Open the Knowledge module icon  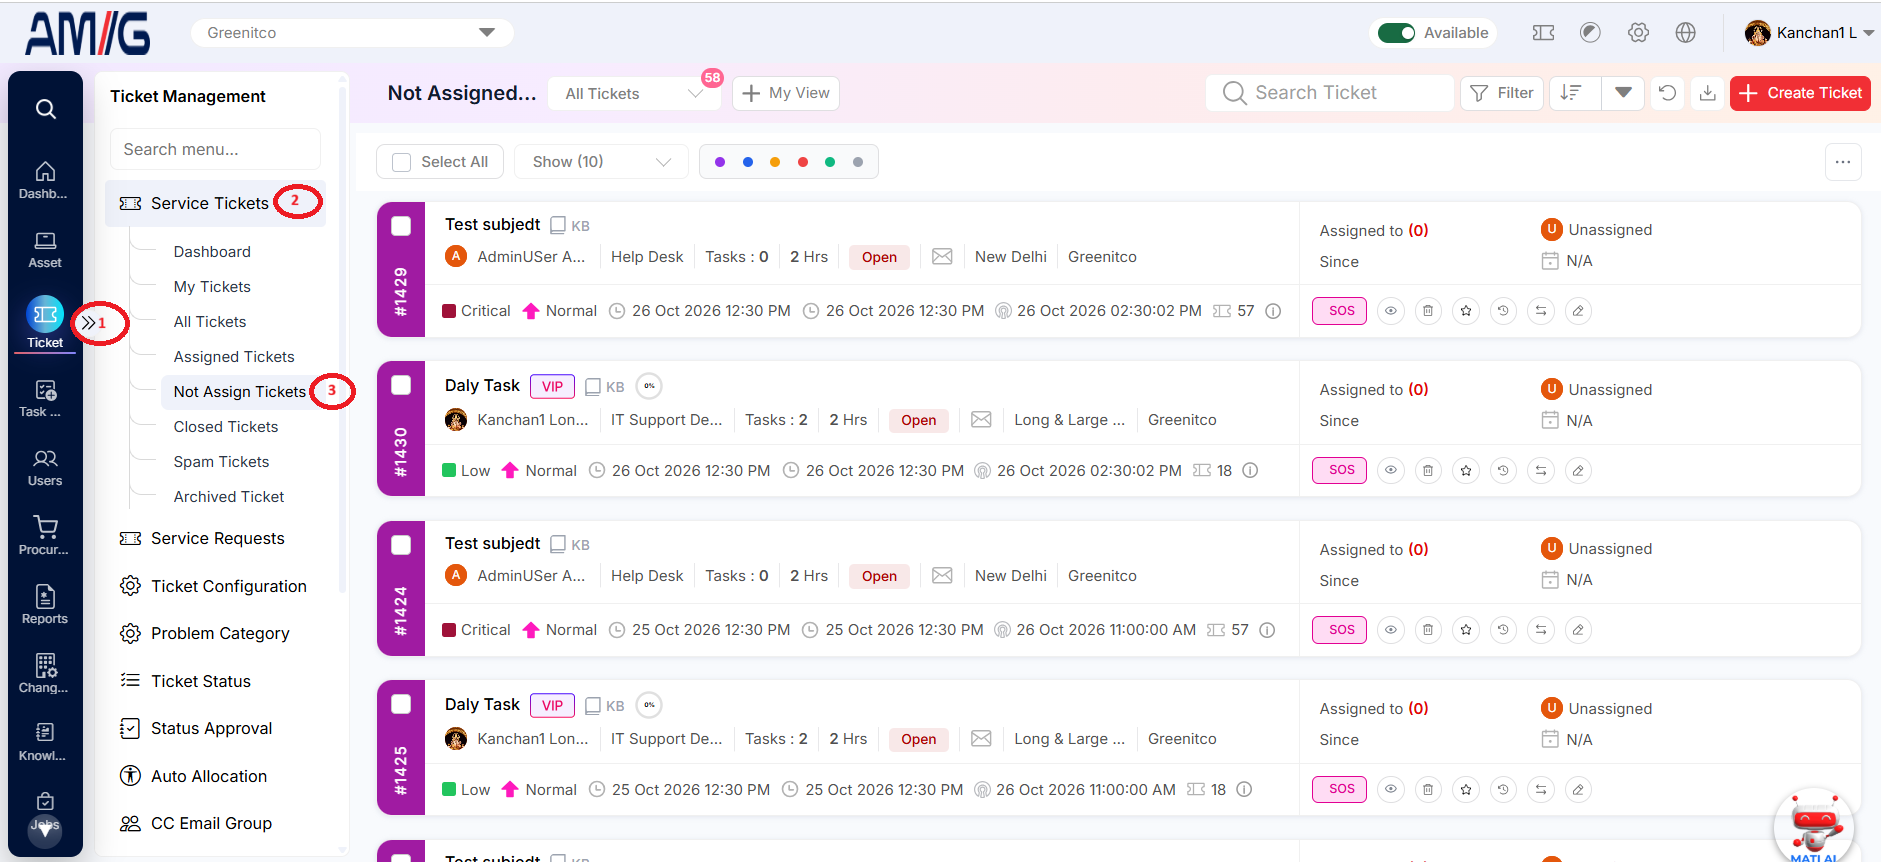coord(44,742)
